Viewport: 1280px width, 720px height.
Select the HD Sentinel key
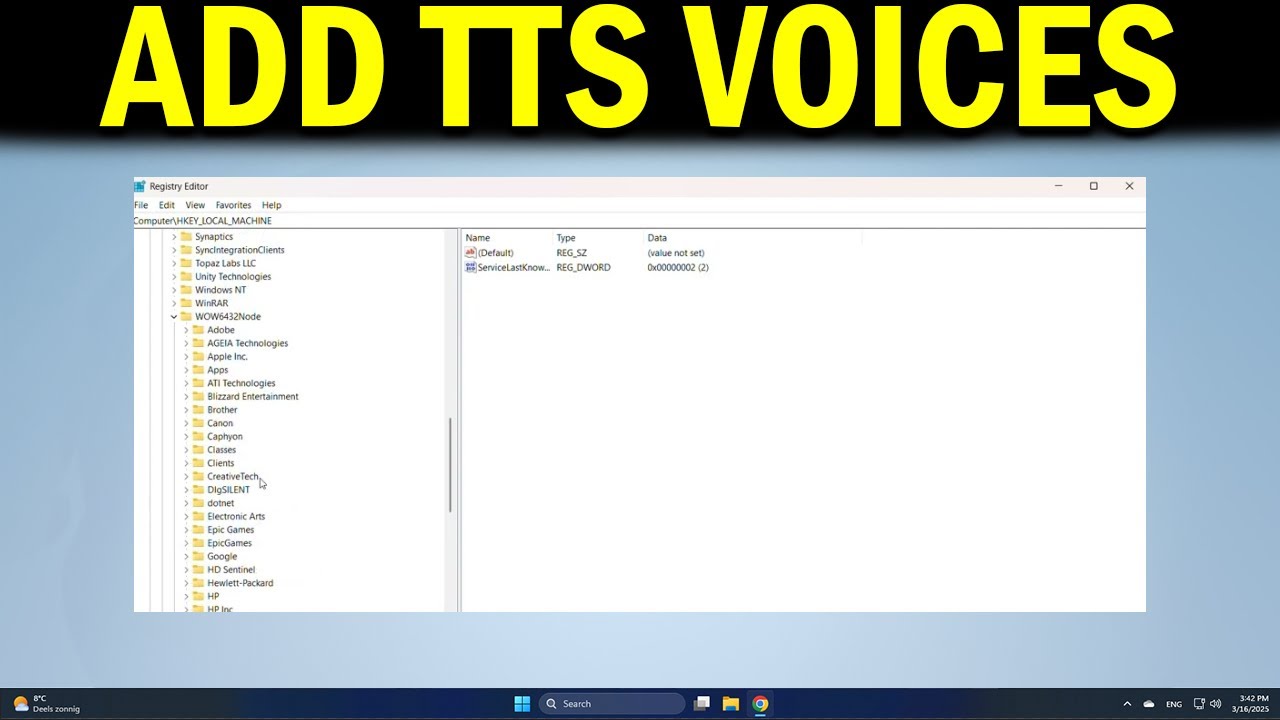click(231, 570)
